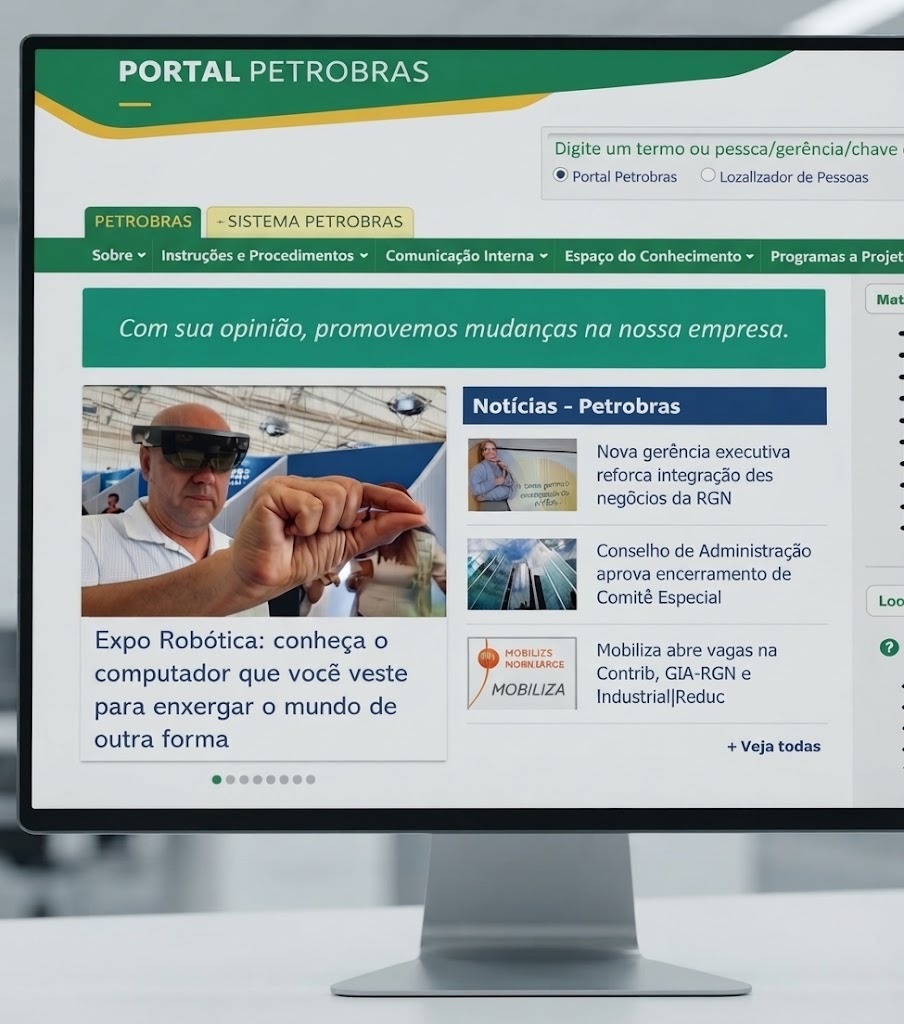Open Programas a Projetos menu item

pyautogui.click(x=837, y=257)
